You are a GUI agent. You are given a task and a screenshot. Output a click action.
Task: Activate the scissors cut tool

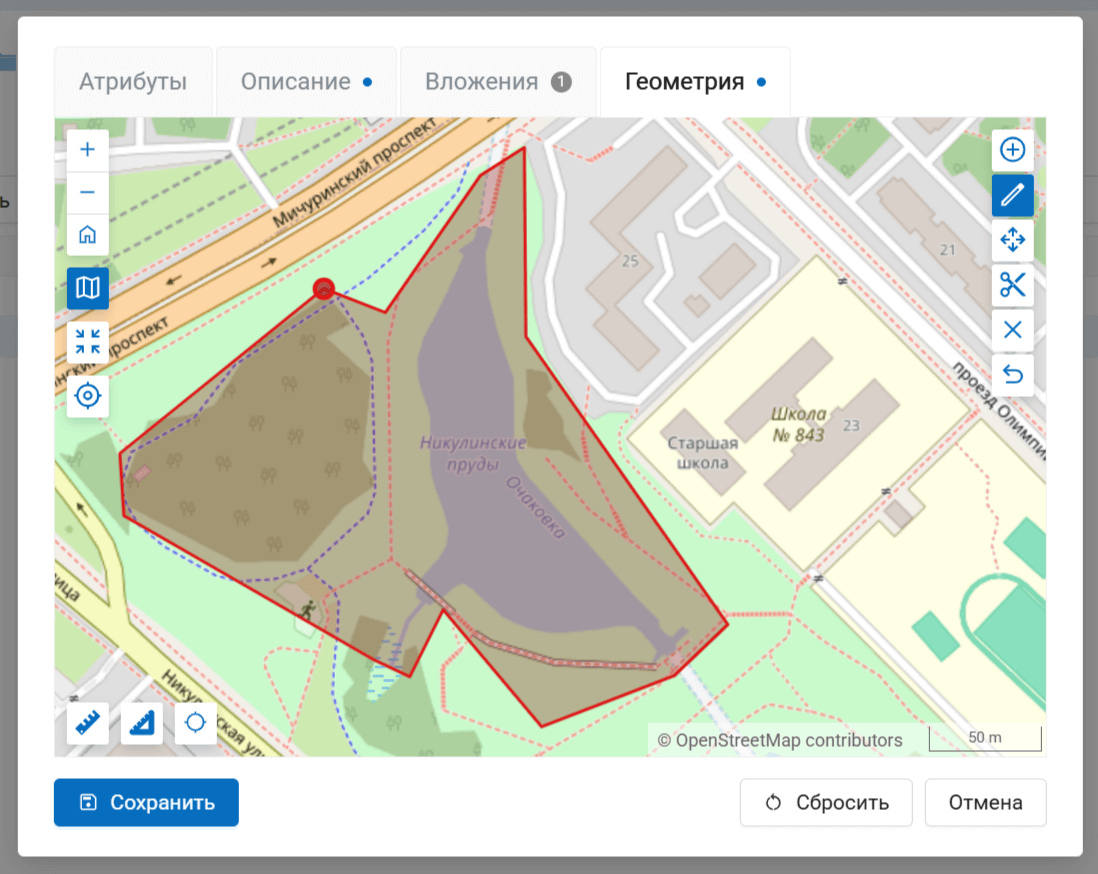1013,285
